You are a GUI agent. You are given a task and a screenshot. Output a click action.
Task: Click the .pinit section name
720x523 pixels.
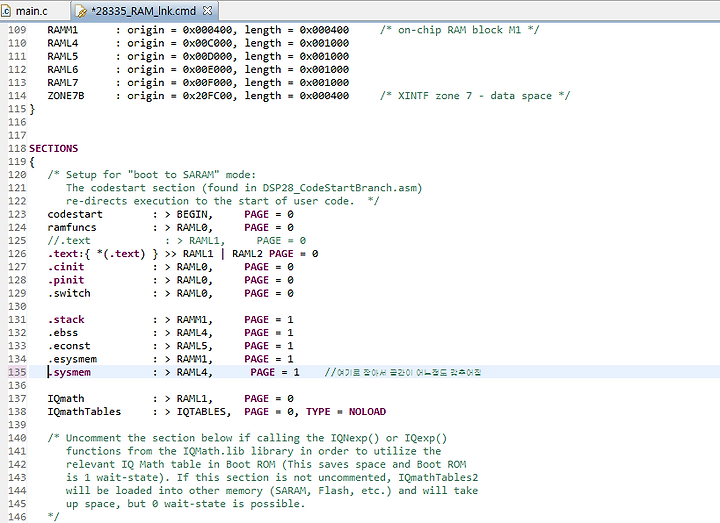(x=66, y=280)
